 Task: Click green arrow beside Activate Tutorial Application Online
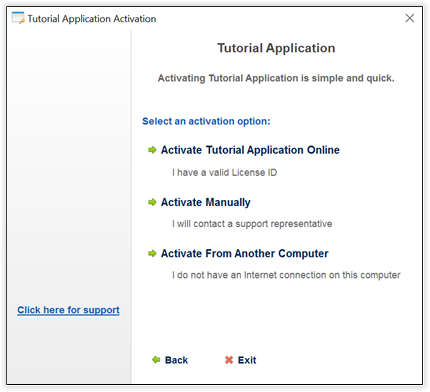point(152,150)
